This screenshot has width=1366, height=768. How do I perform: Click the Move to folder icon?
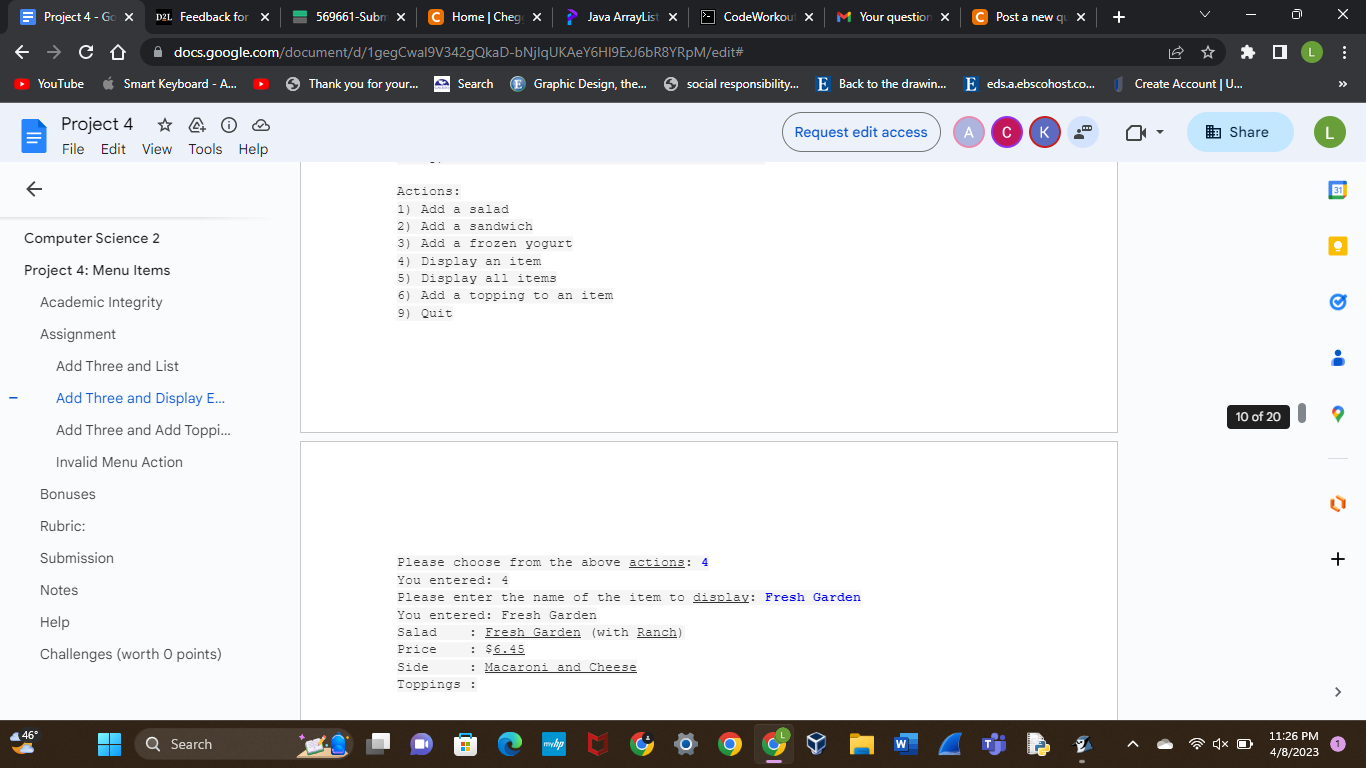pos(197,125)
